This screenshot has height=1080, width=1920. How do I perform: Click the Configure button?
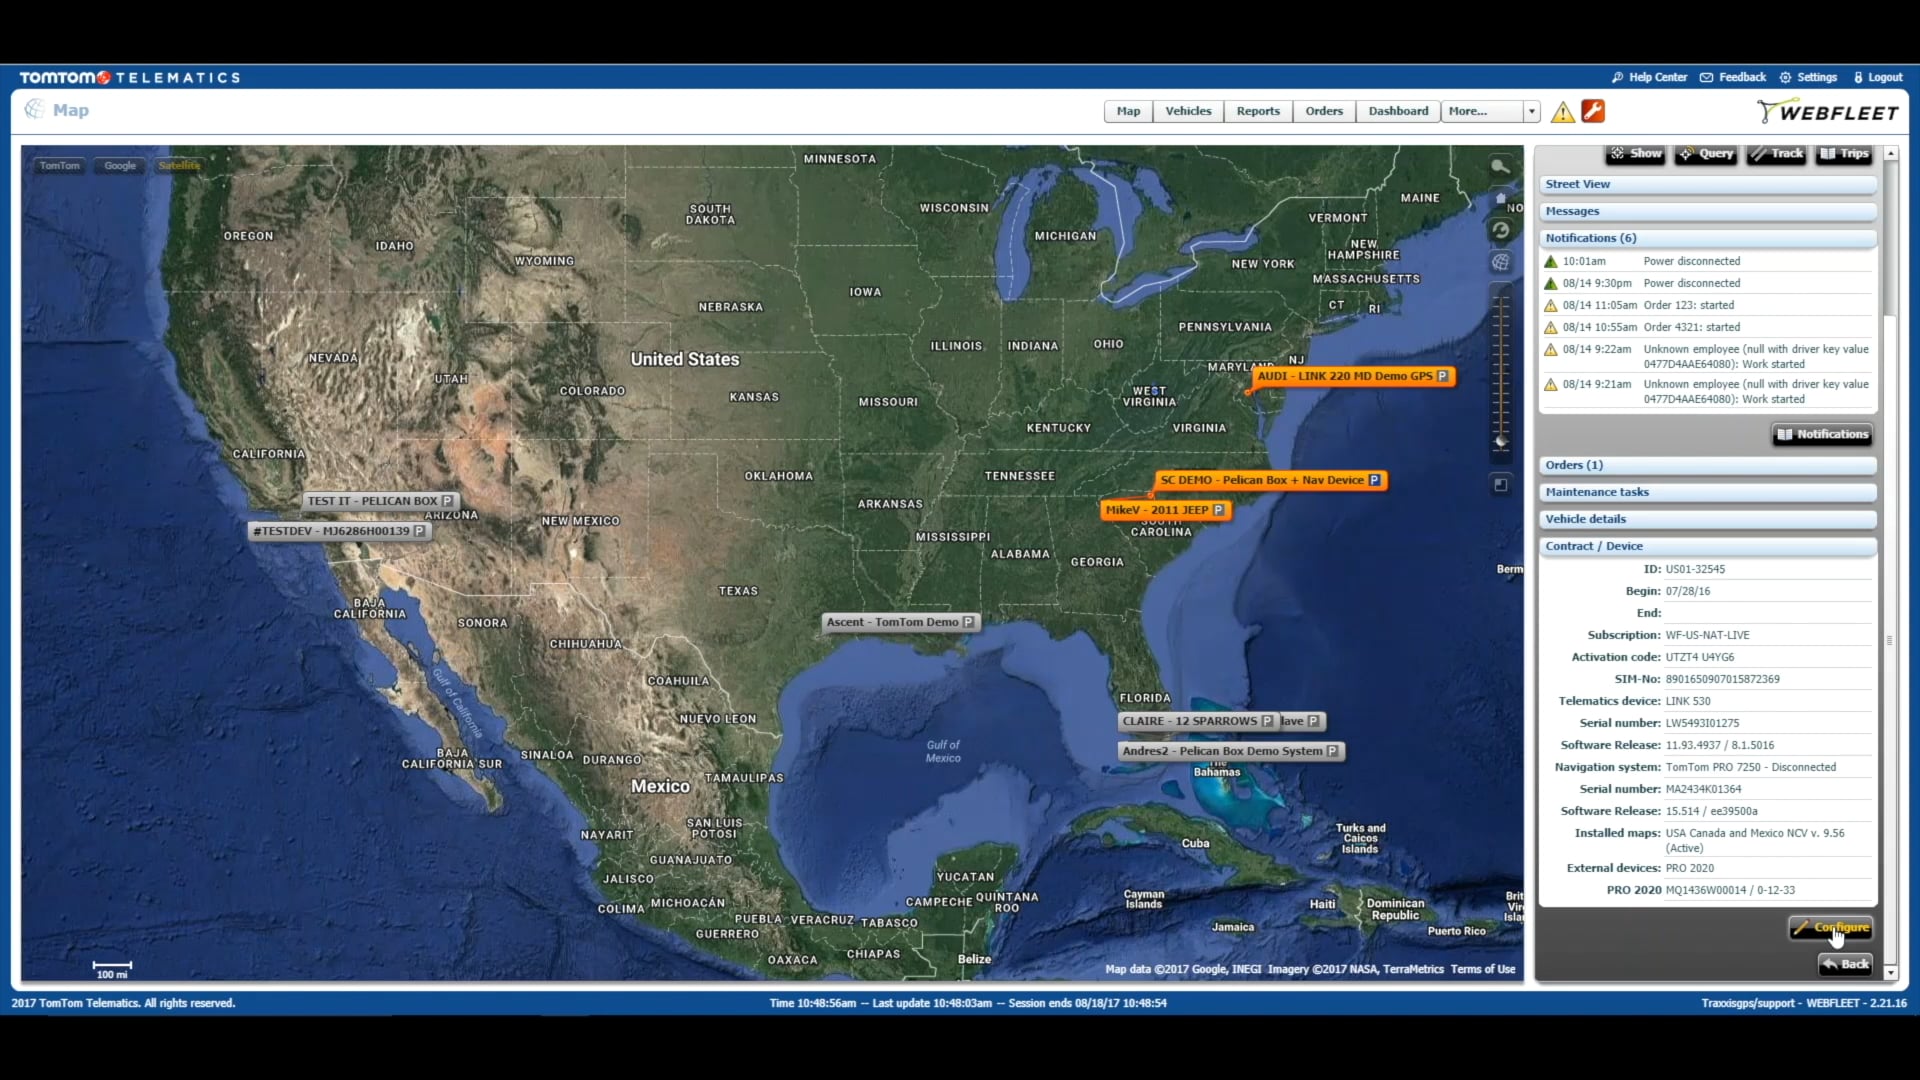click(x=1830, y=928)
